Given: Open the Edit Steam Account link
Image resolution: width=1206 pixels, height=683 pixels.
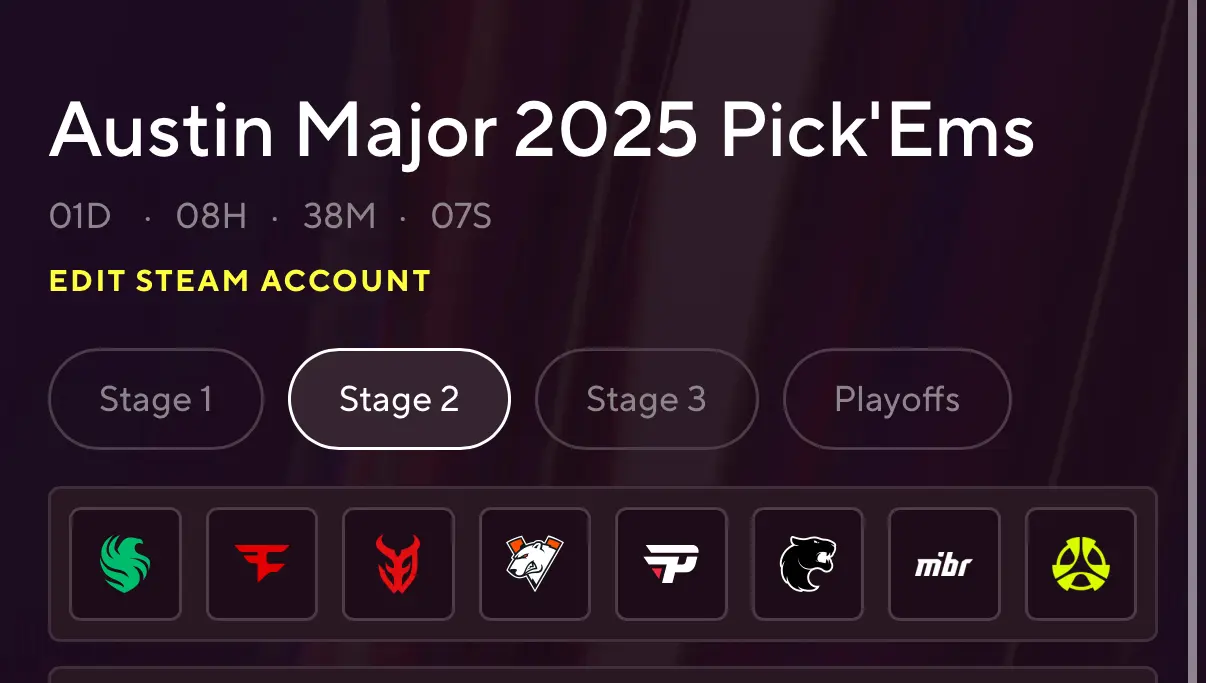Looking at the screenshot, I should (240, 281).
